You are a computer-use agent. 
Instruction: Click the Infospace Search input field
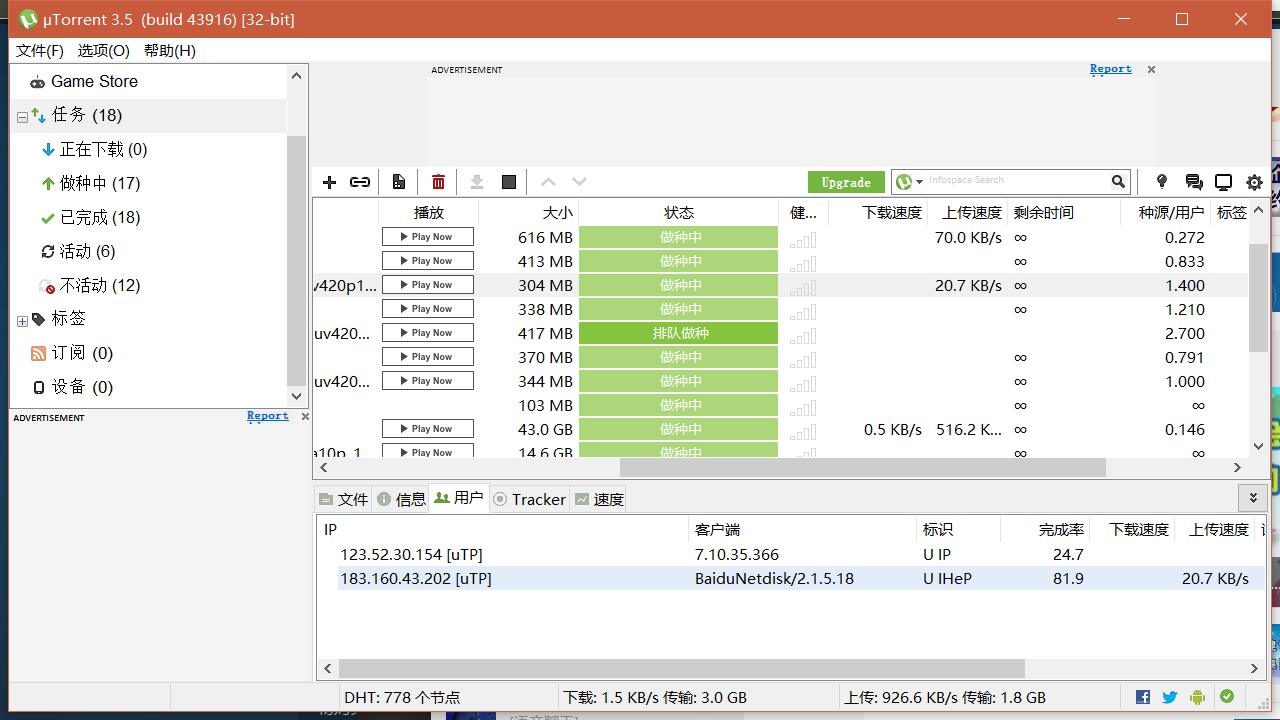pyautogui.click(x=1017, y=181)
